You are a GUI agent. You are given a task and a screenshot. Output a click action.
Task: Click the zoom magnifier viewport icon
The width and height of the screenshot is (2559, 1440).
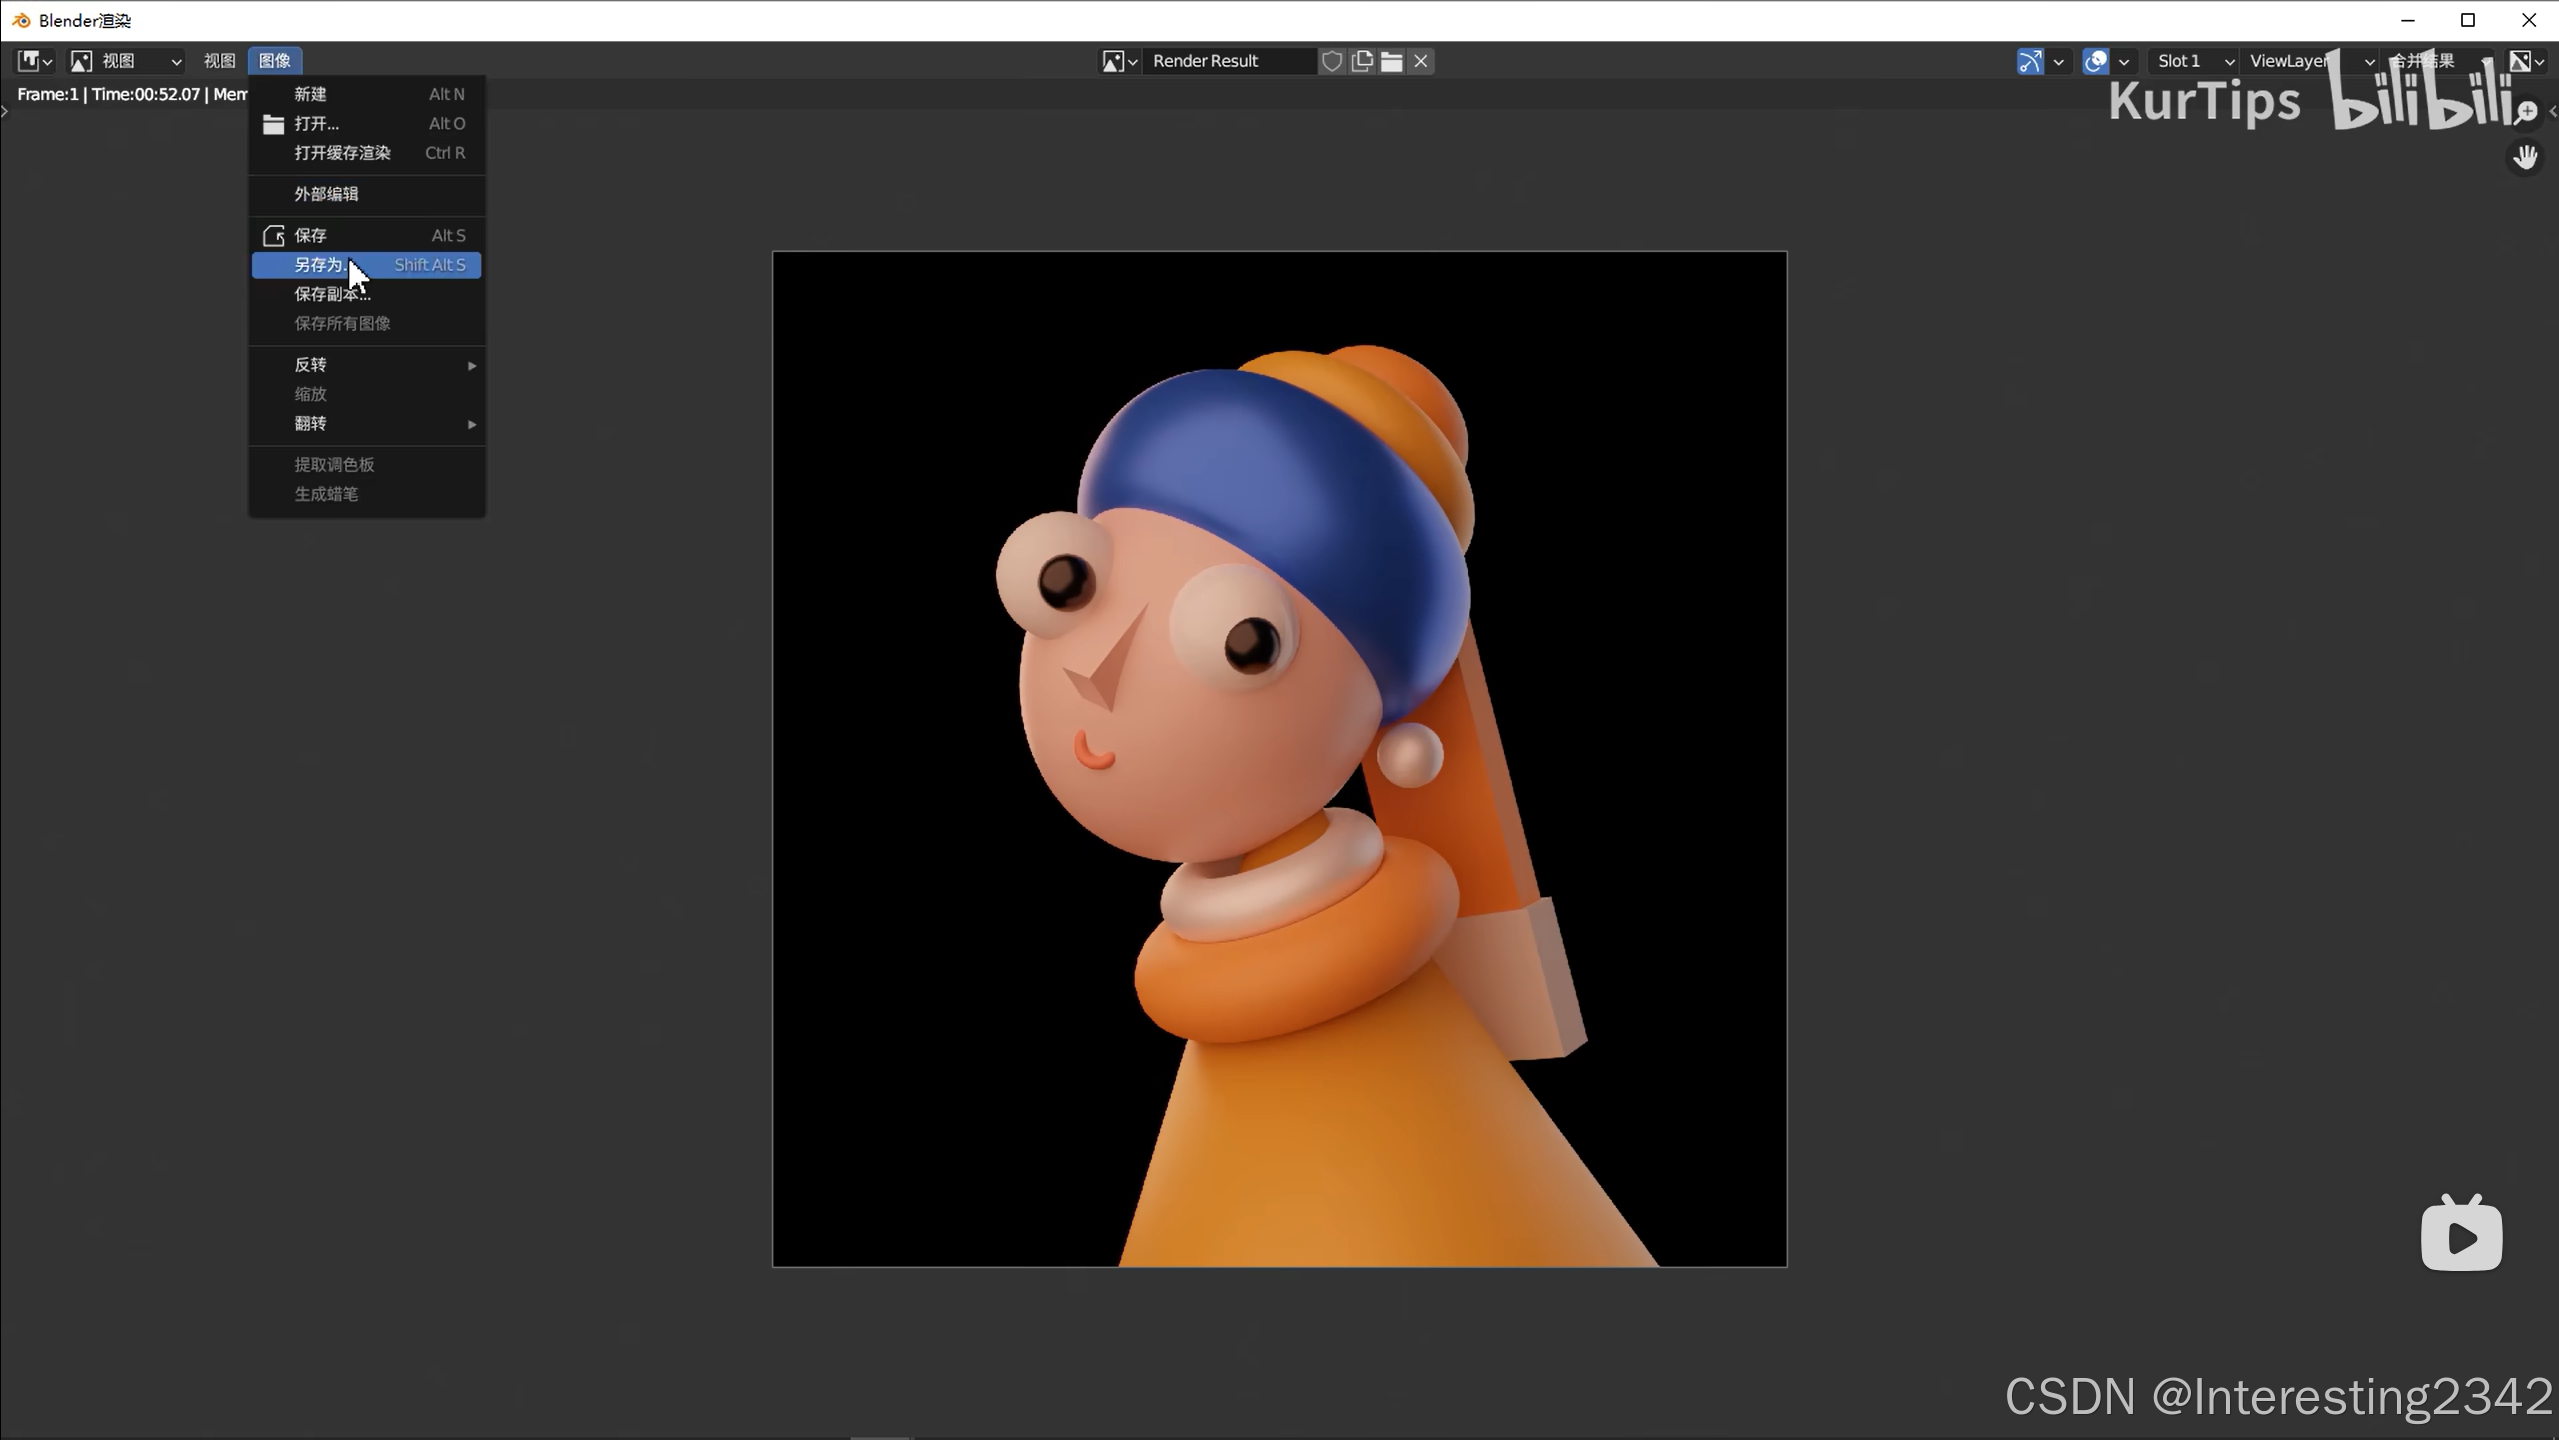[2526, 111]
